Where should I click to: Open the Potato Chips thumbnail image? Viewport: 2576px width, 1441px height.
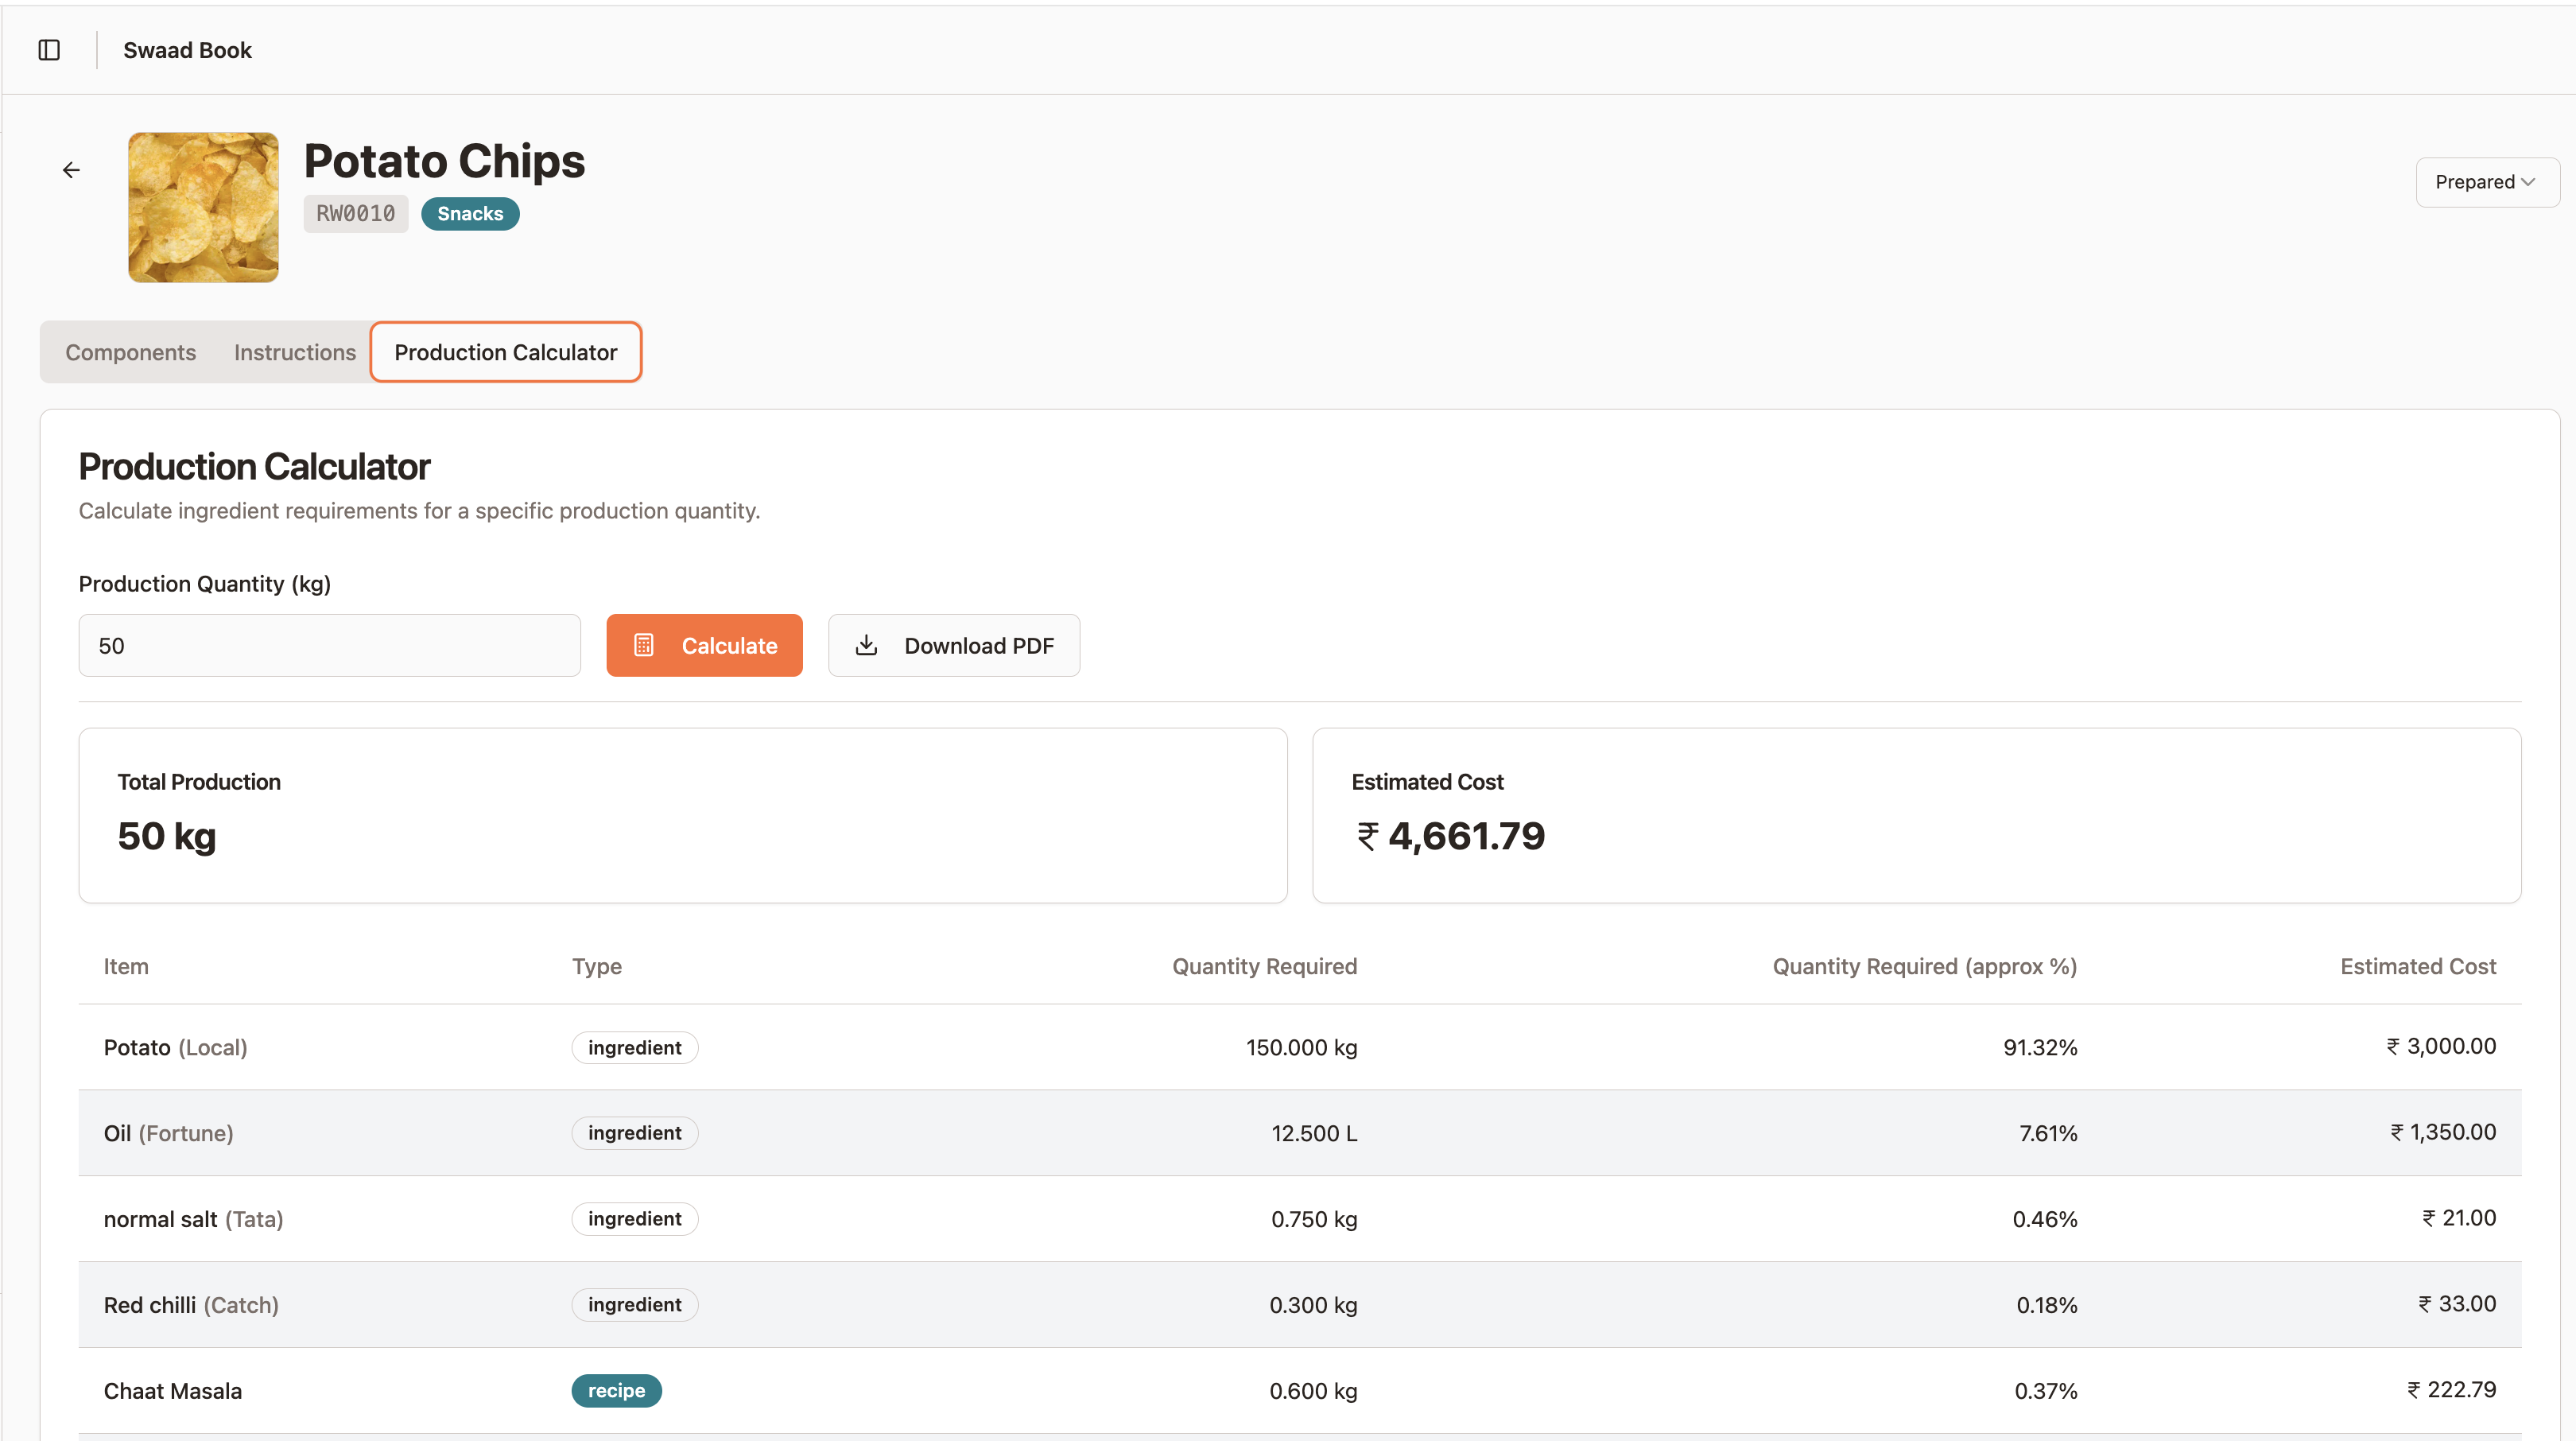(203, 207)
